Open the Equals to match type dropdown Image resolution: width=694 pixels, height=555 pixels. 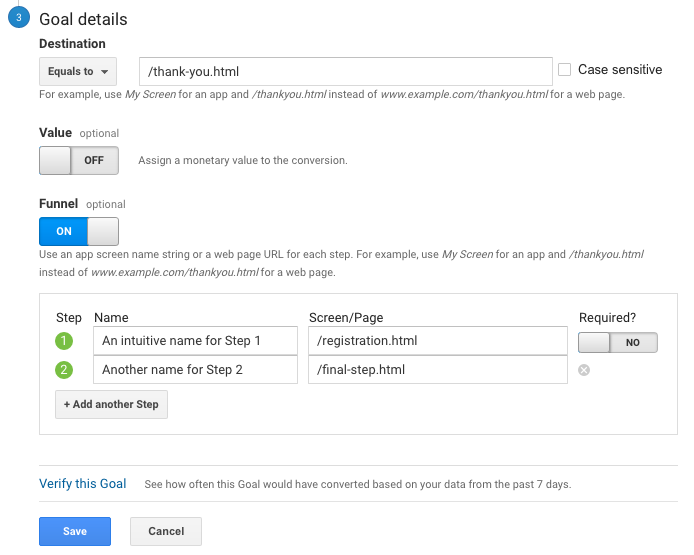tap(78, 71)
